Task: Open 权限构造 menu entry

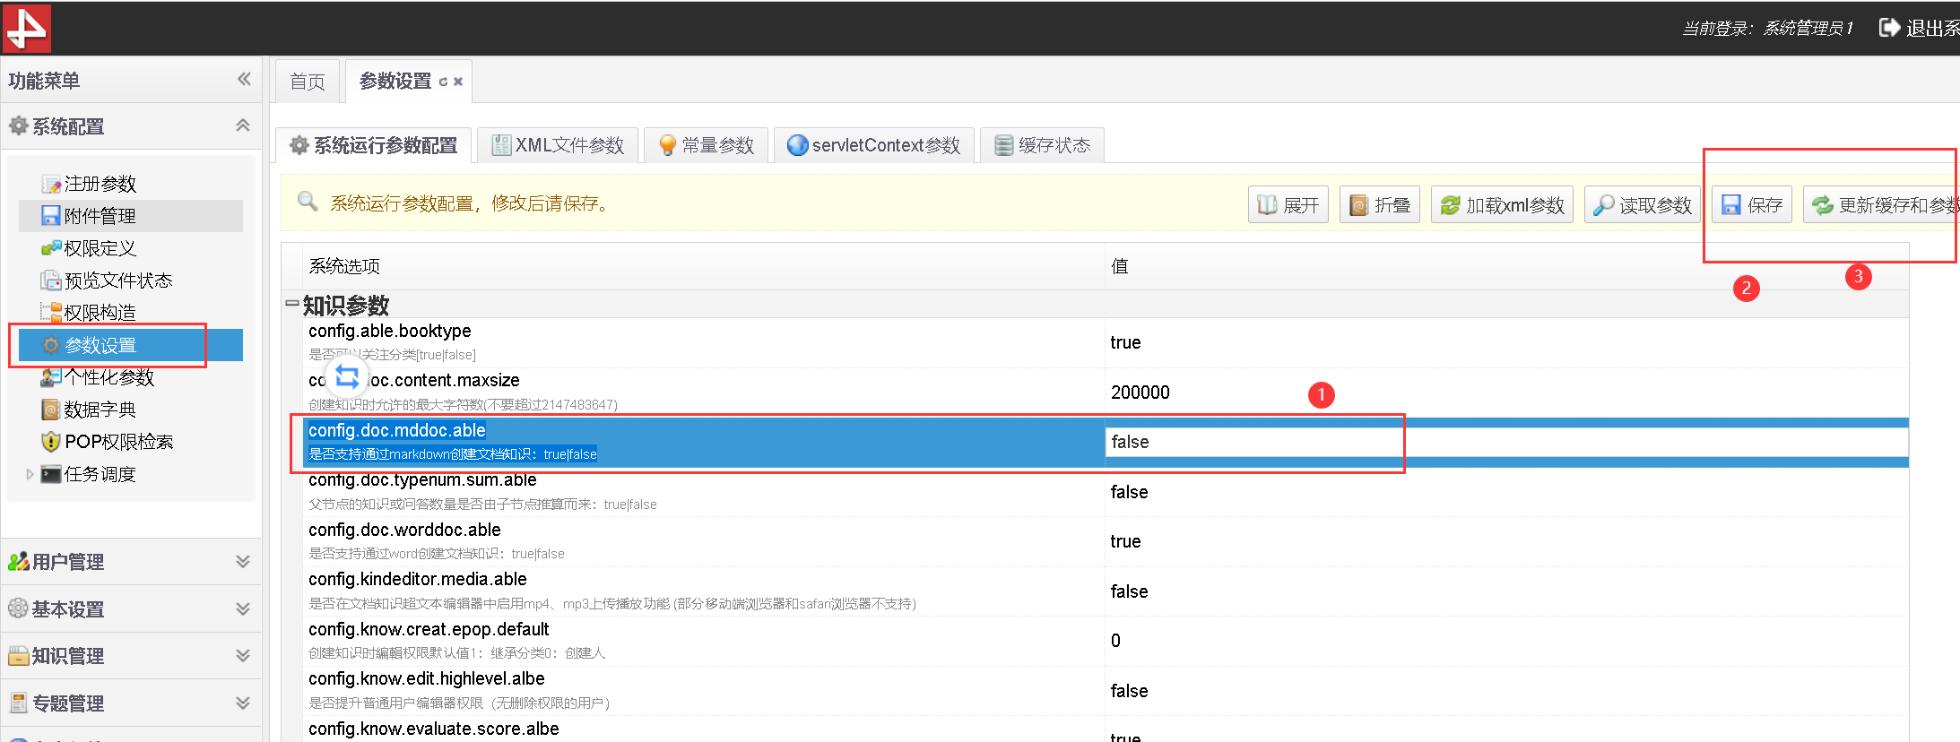Action: (100, 313)
